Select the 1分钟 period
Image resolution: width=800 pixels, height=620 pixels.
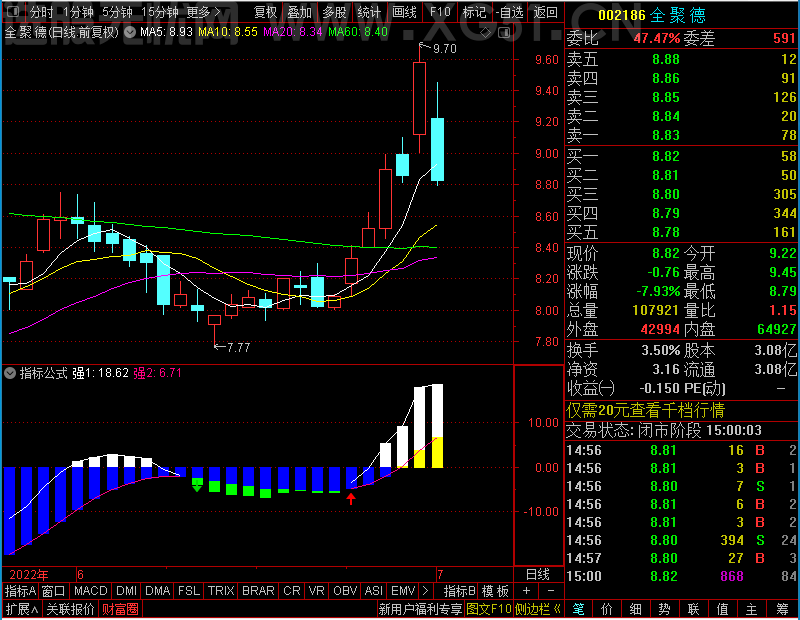tap(78, 12)
